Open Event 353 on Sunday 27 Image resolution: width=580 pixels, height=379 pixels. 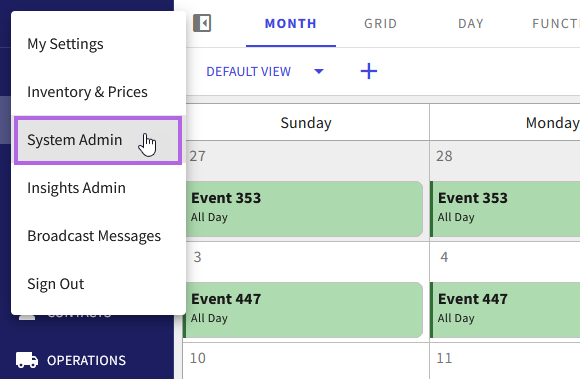(x=304, y=209)
